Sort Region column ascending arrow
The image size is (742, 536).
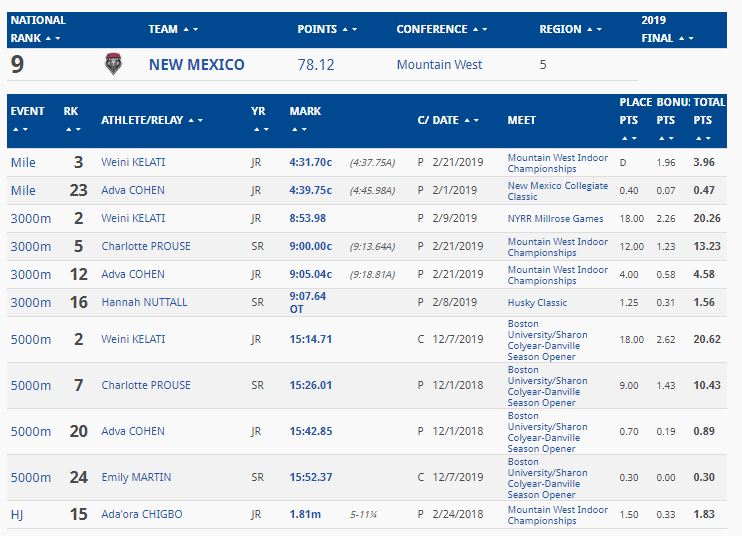(x=590, y=29)
